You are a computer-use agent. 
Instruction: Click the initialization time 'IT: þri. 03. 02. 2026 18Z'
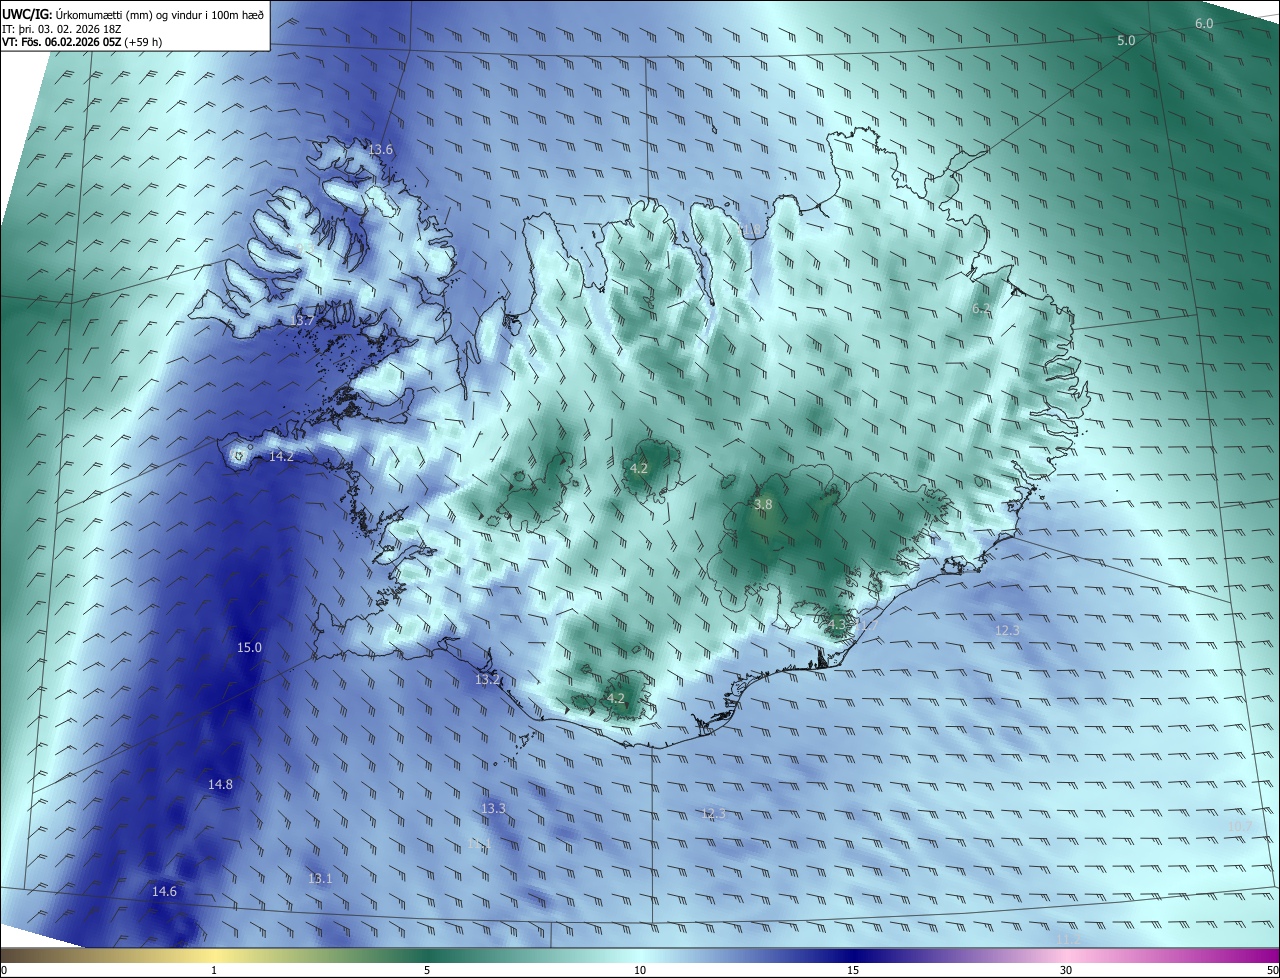[x=62, y=28]
